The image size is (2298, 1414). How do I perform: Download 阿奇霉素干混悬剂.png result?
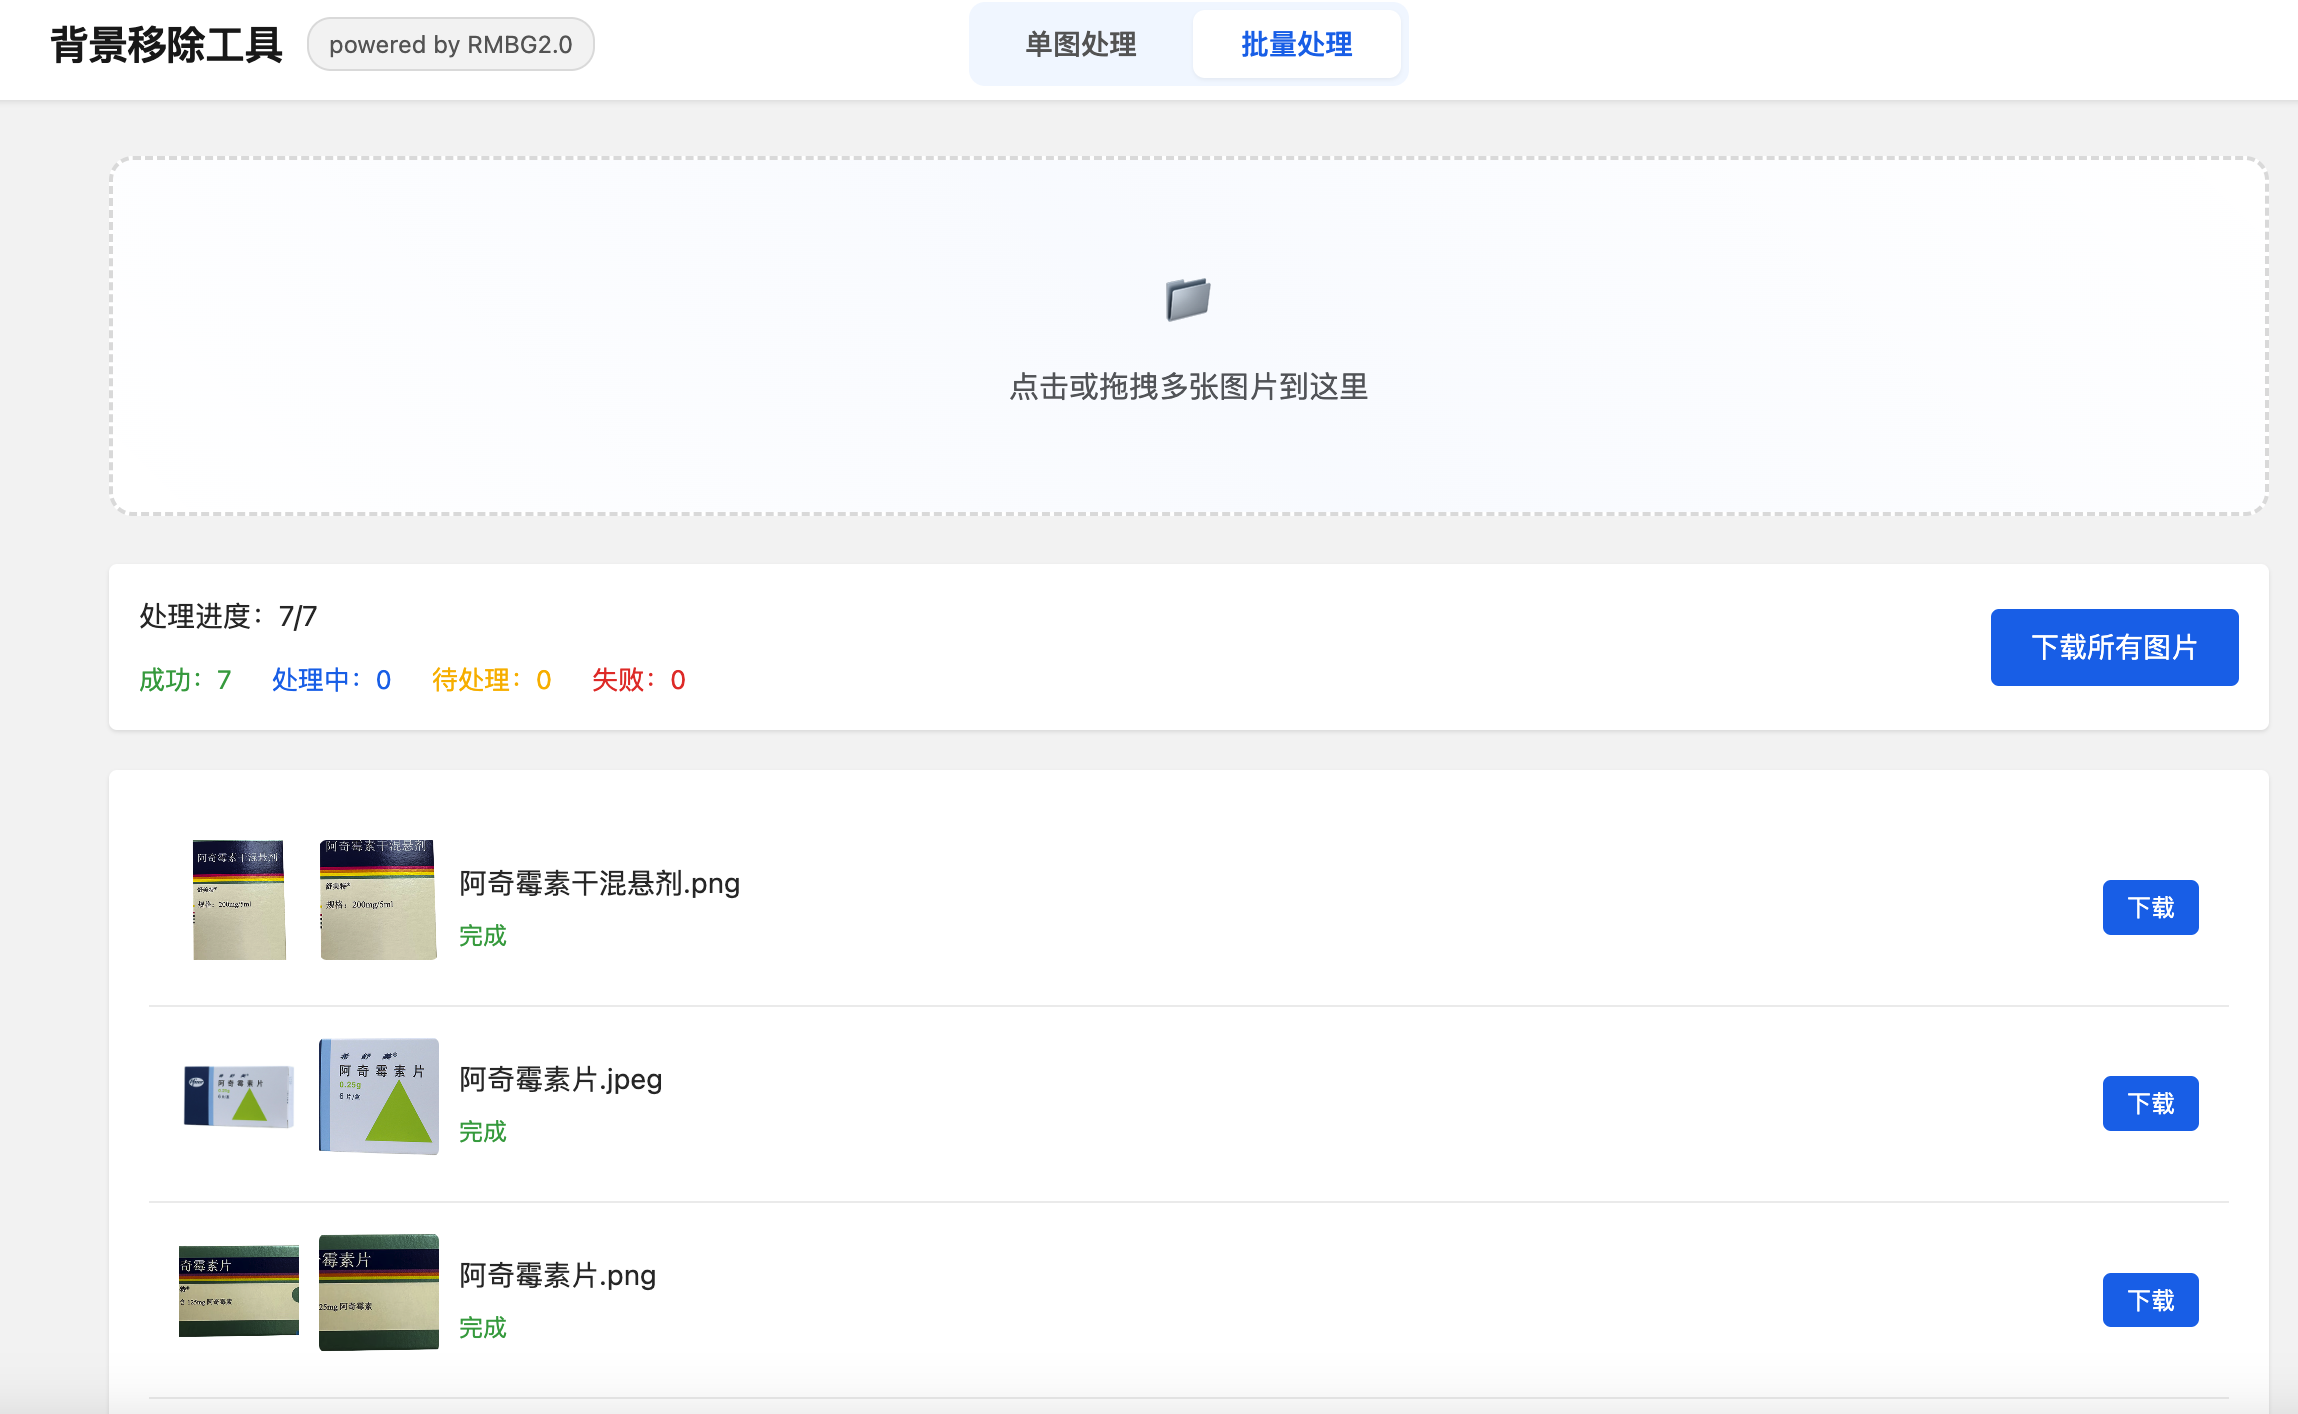click(2150, 907)
